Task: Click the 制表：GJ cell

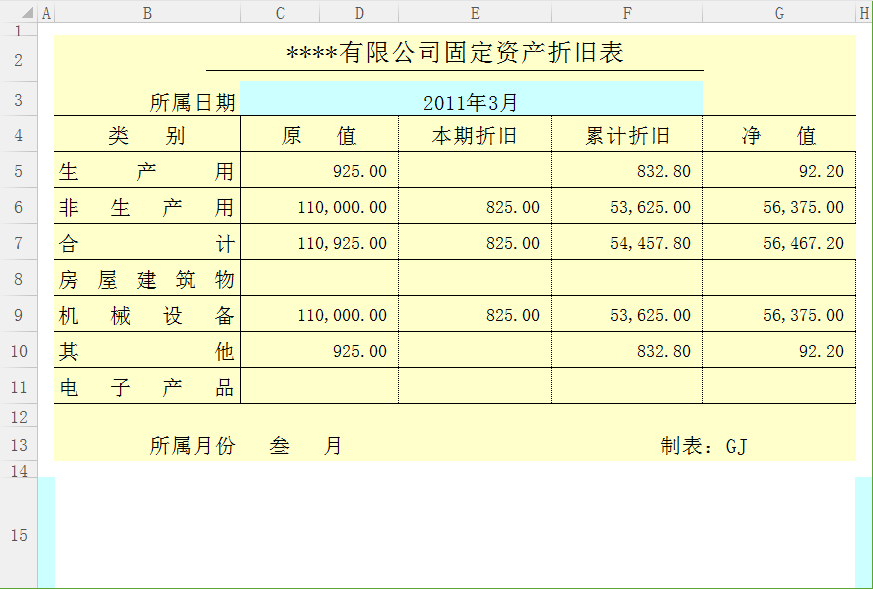Action: [x=704, y=446]
